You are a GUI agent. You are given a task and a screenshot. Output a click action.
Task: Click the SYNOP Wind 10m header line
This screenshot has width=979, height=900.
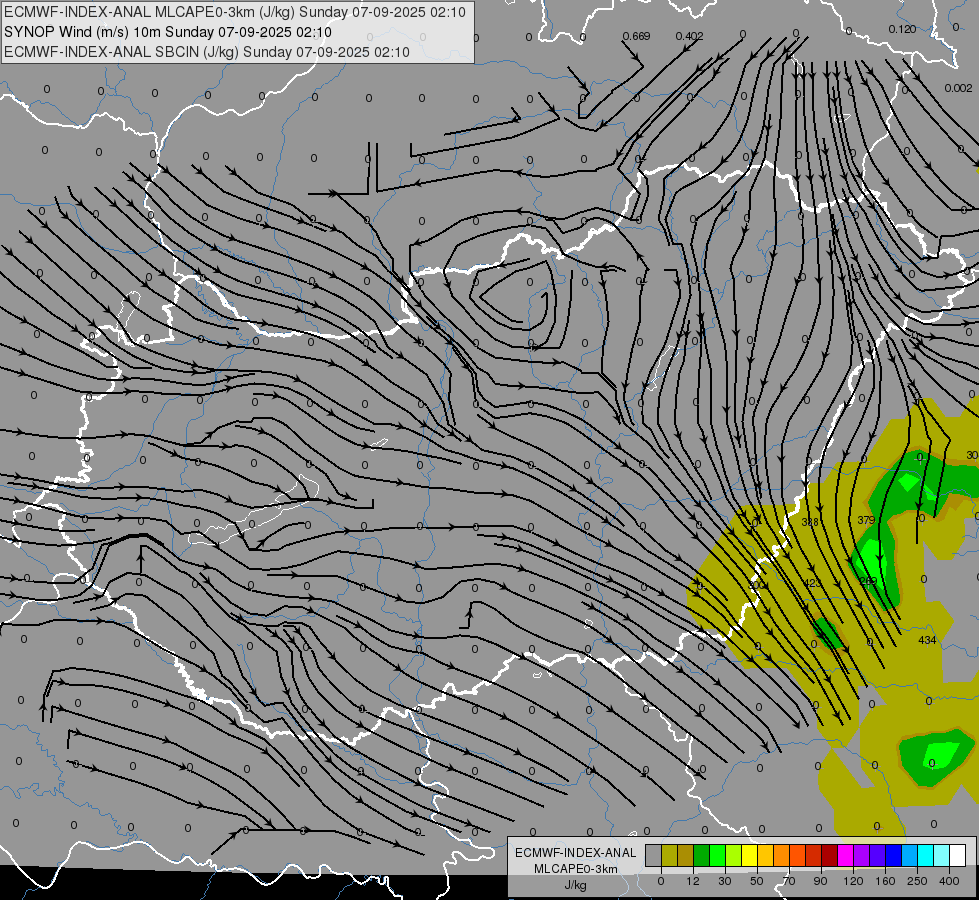(168, 32)
